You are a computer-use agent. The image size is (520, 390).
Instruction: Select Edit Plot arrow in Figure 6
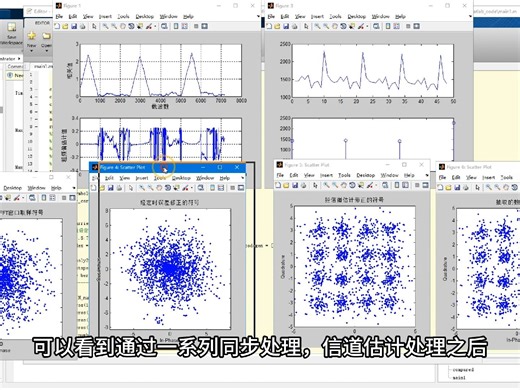477,188
